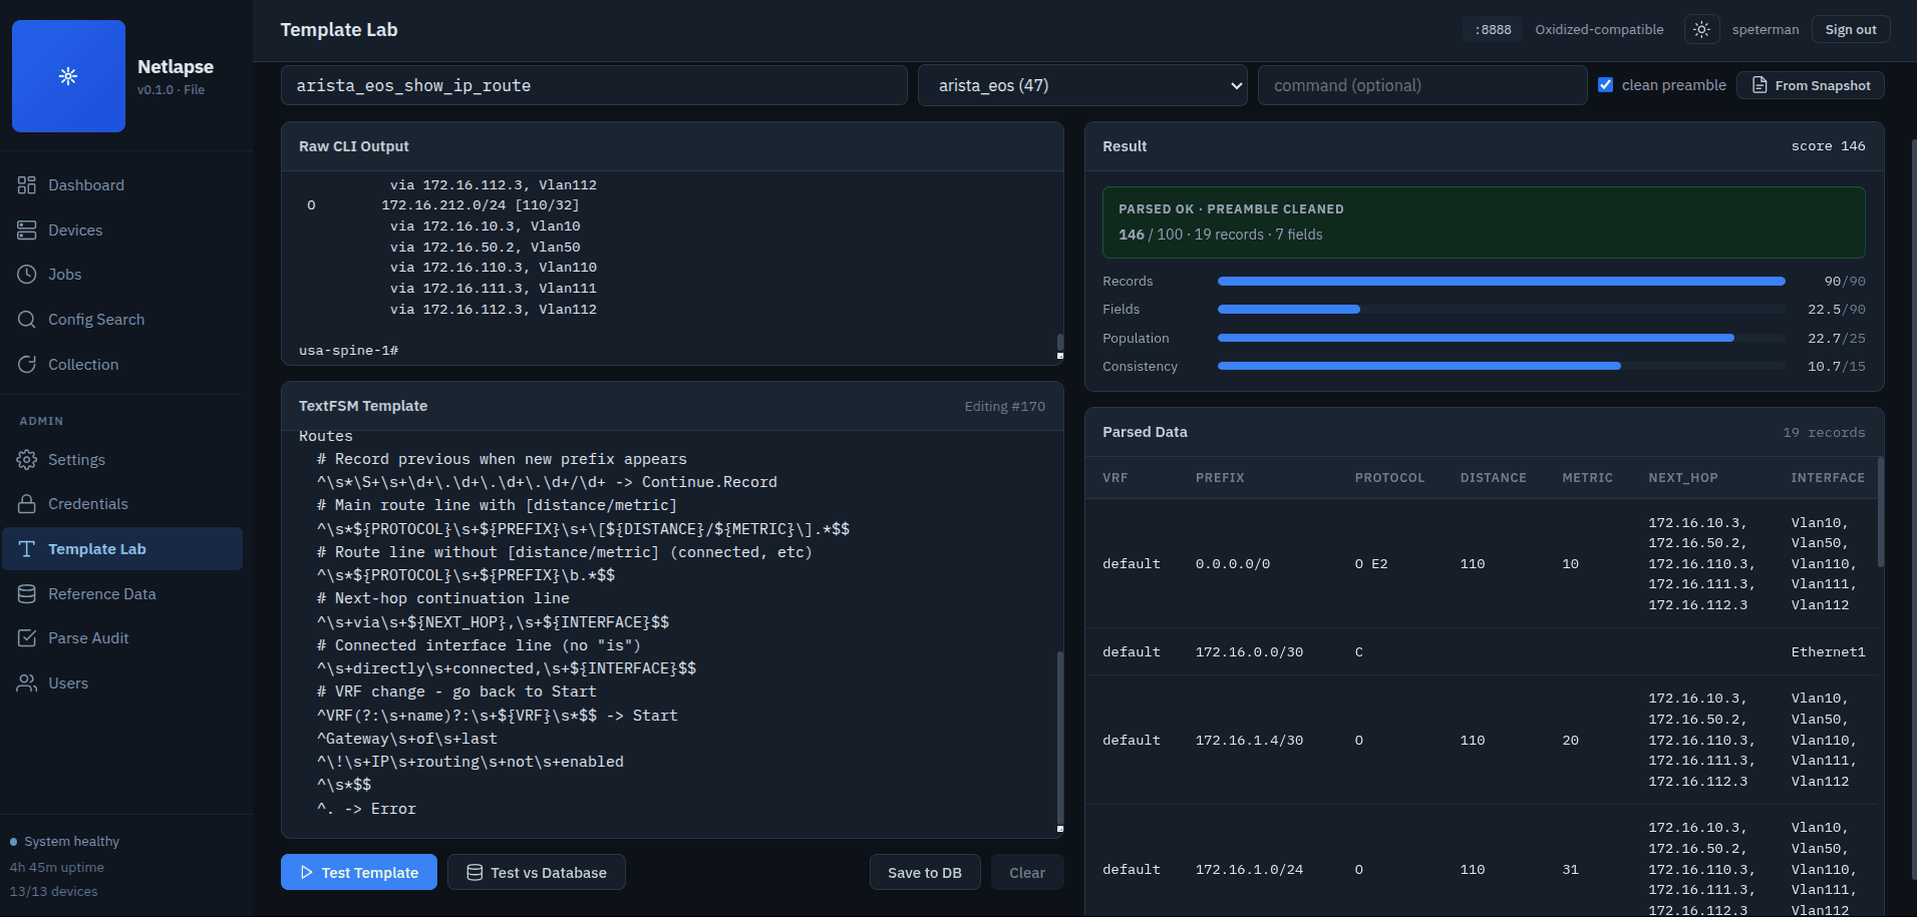Viewport: 1917px width, 917px height.
Task: Toggle the clean preamble checkbox
Action: point(1605,85)
